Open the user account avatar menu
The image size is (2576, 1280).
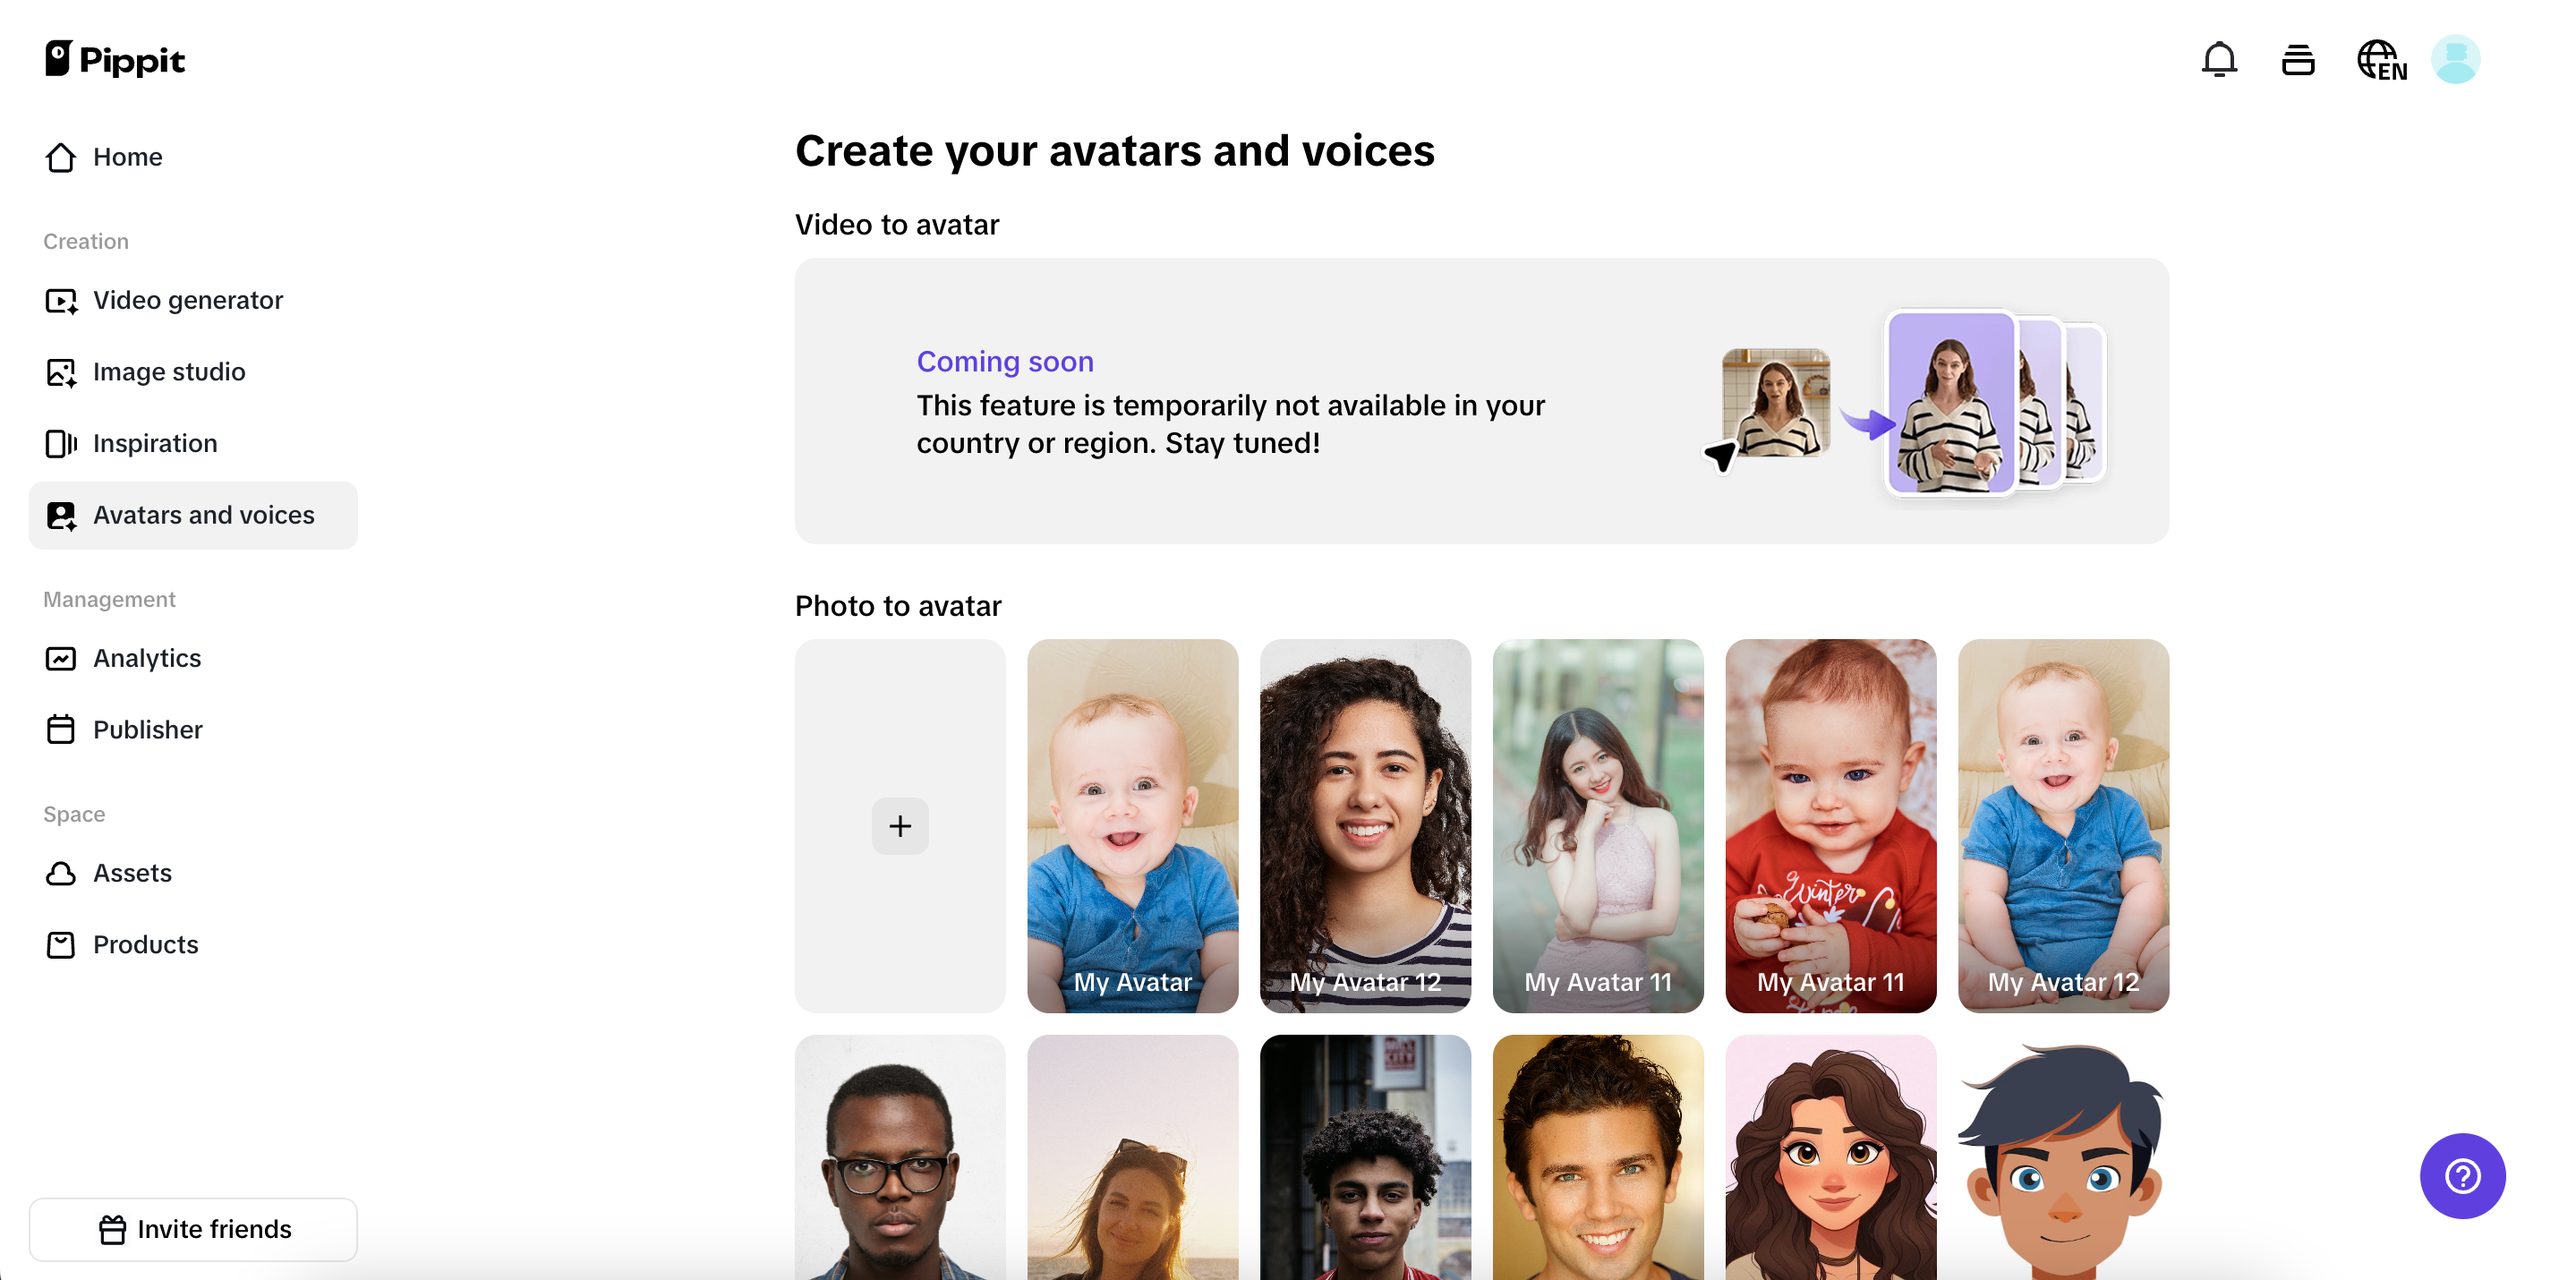[x=2458, y=59]
